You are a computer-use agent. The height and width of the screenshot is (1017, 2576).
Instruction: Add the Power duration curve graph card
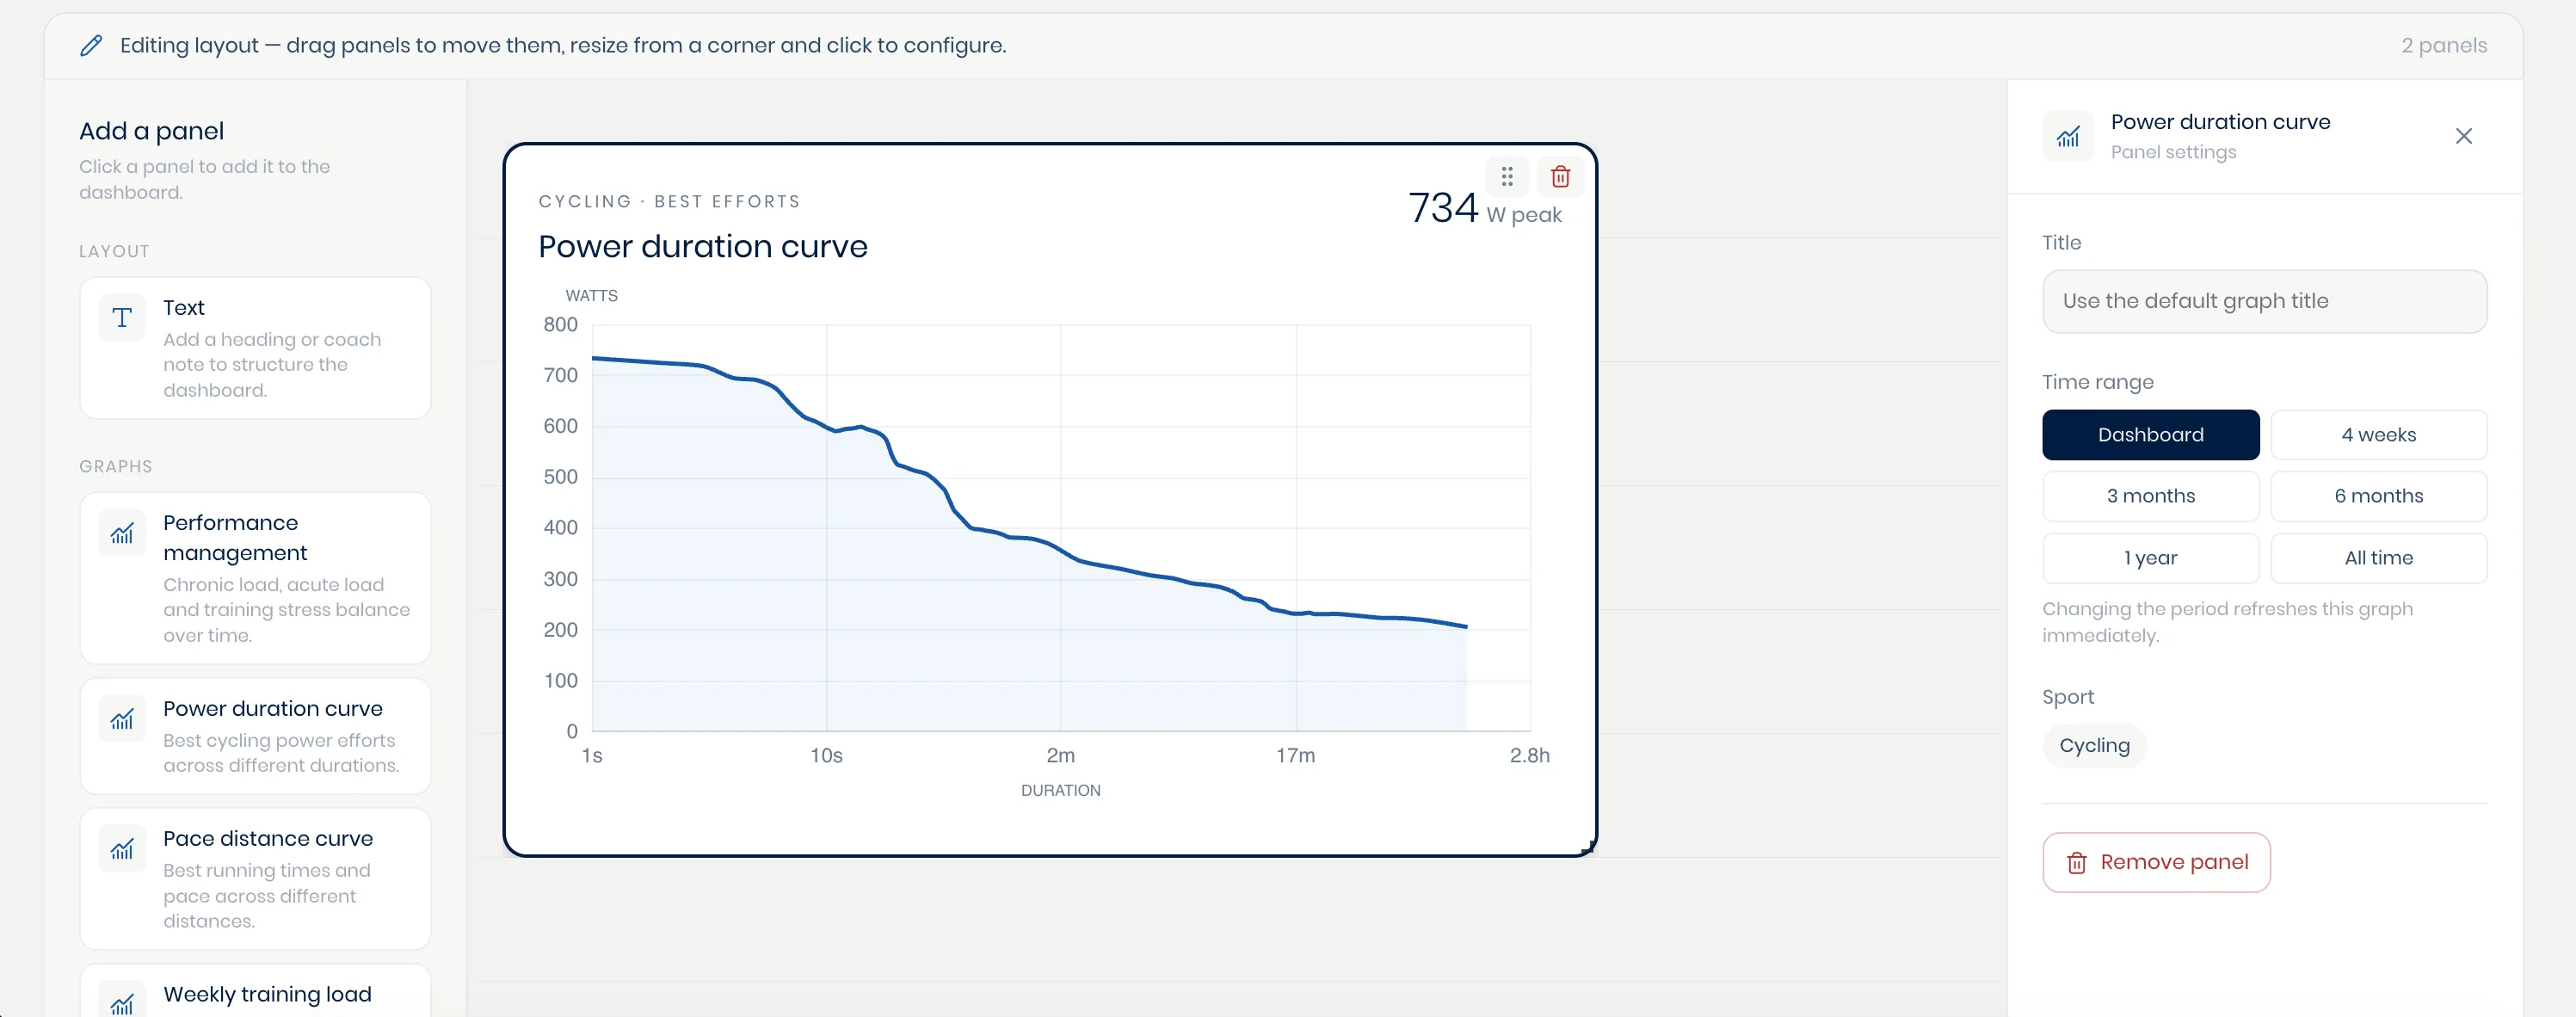(x=255, y=736)
